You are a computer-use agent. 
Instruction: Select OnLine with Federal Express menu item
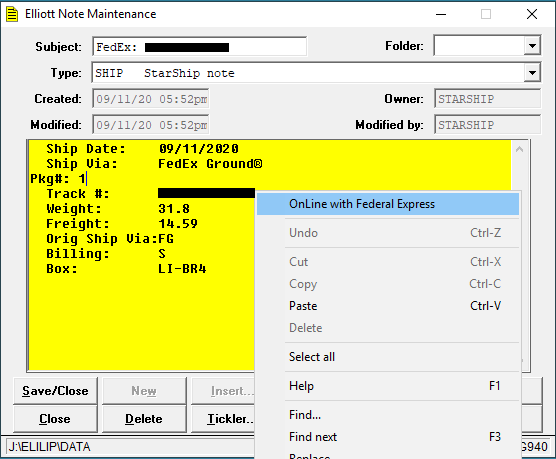[388, 204]
